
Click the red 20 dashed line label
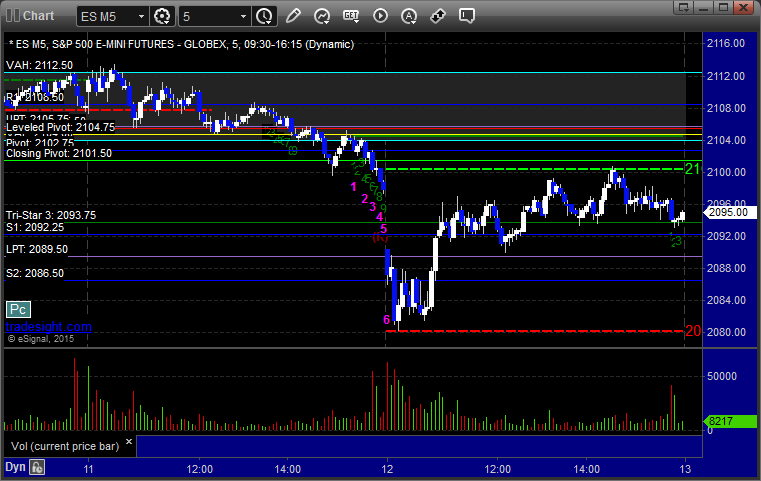coord(693,331)
